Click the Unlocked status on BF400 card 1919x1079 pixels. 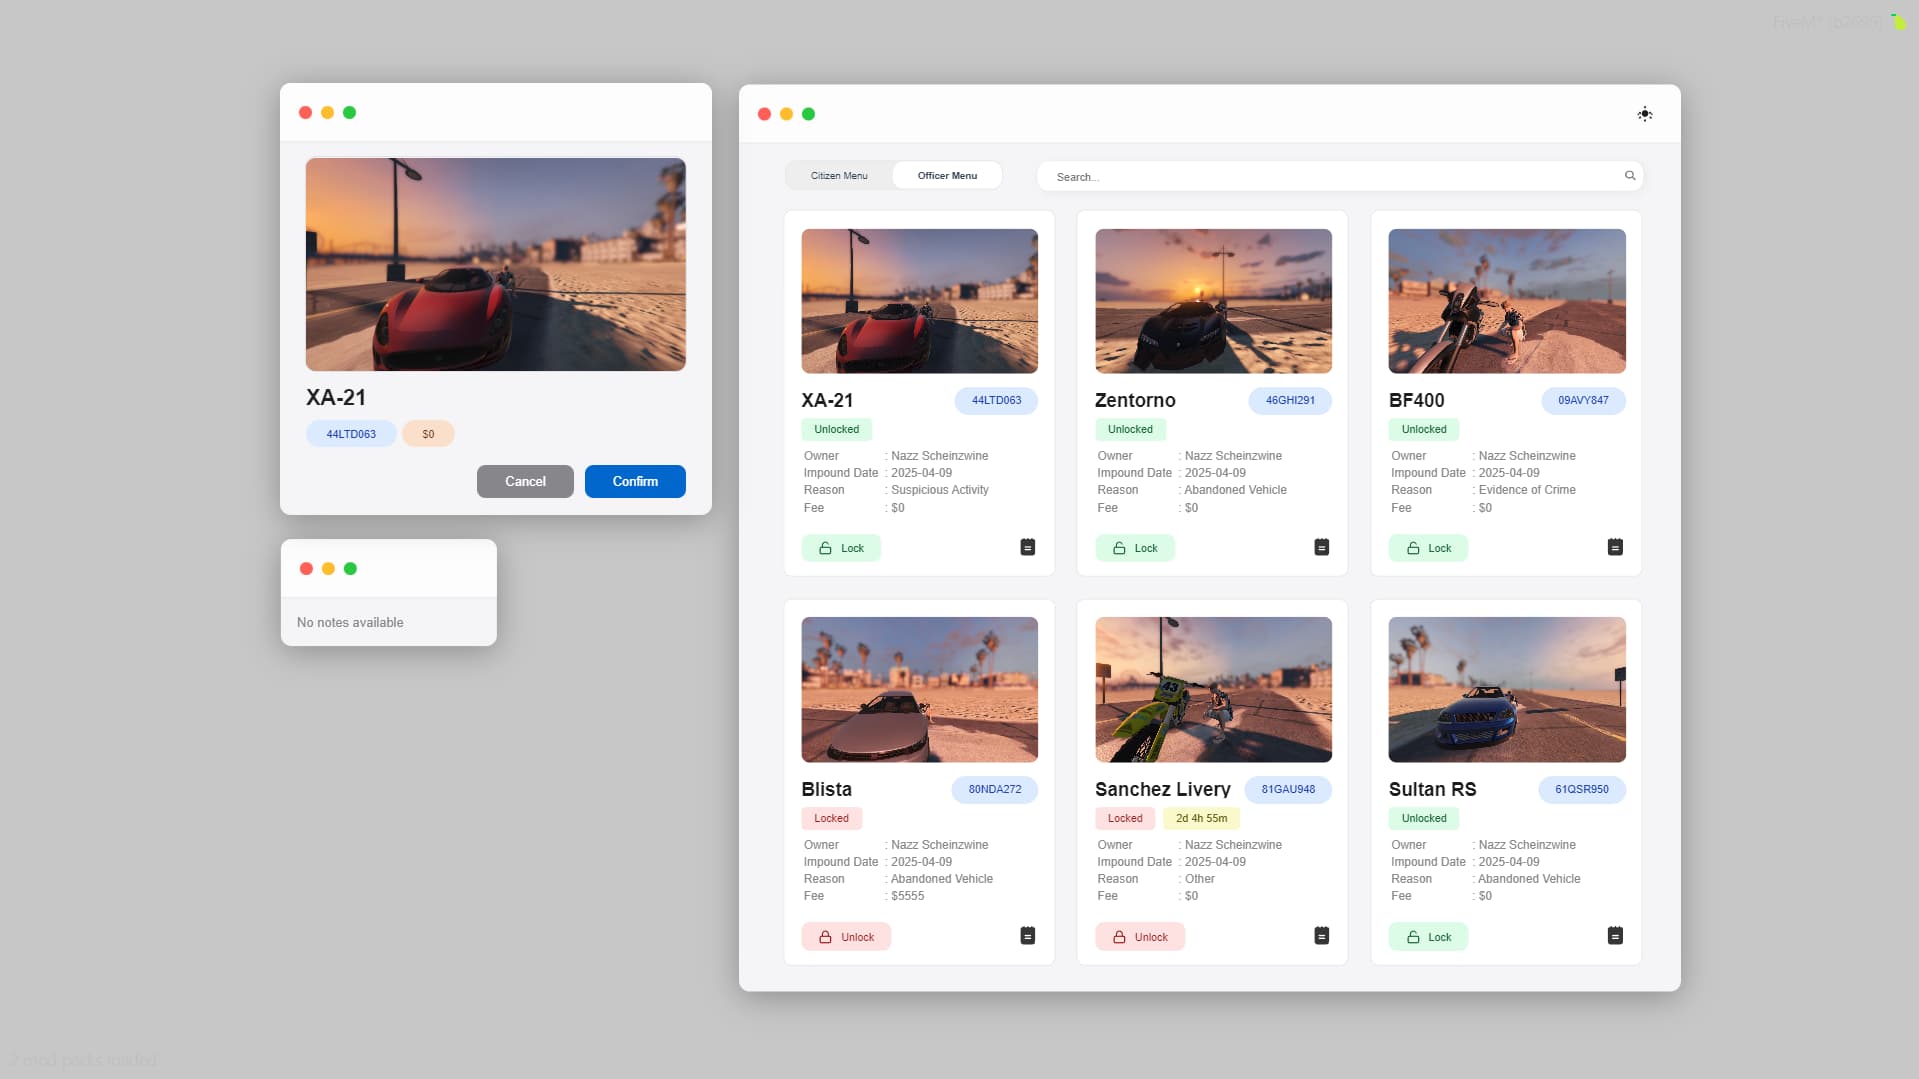point(1423,430)
